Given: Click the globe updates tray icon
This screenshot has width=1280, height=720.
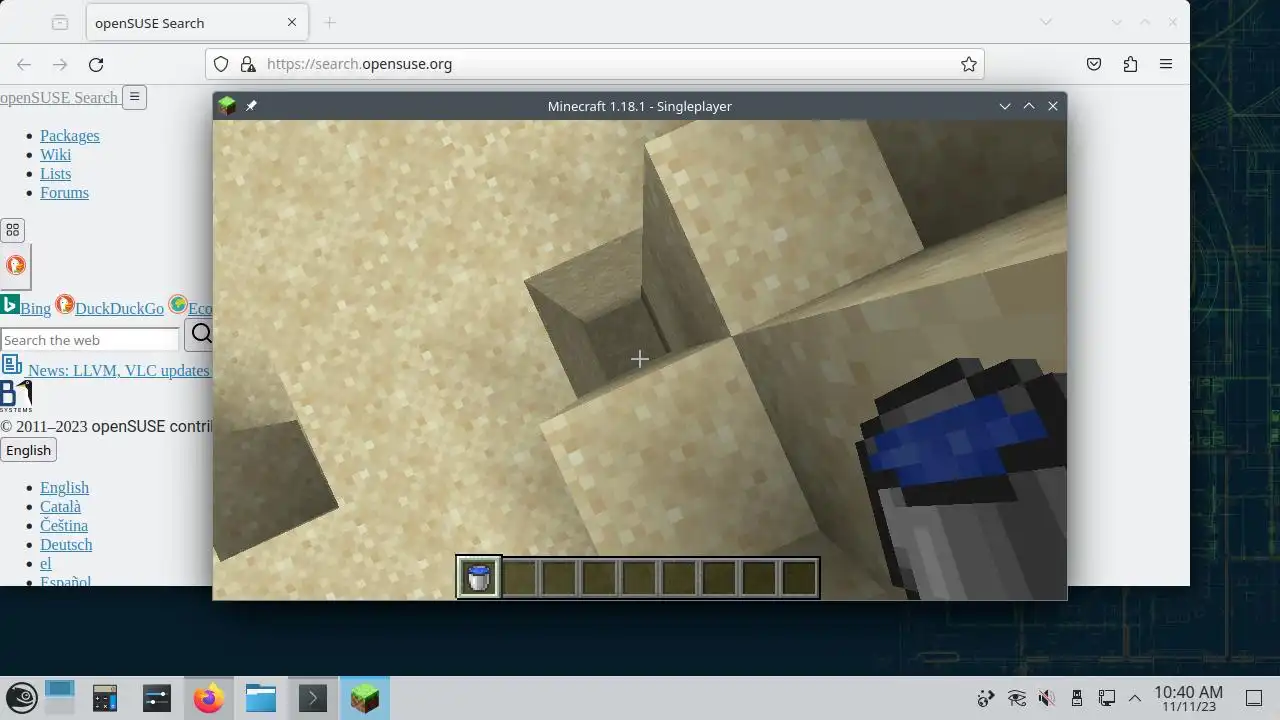Looking at the screenshot, I should tap(987, 698).
